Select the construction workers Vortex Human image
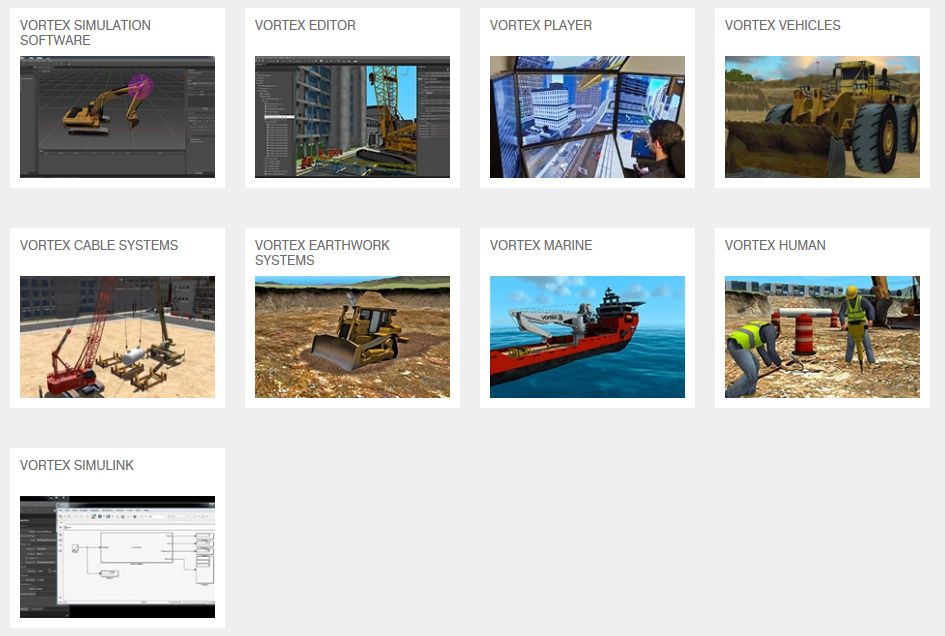 [823, 337]
